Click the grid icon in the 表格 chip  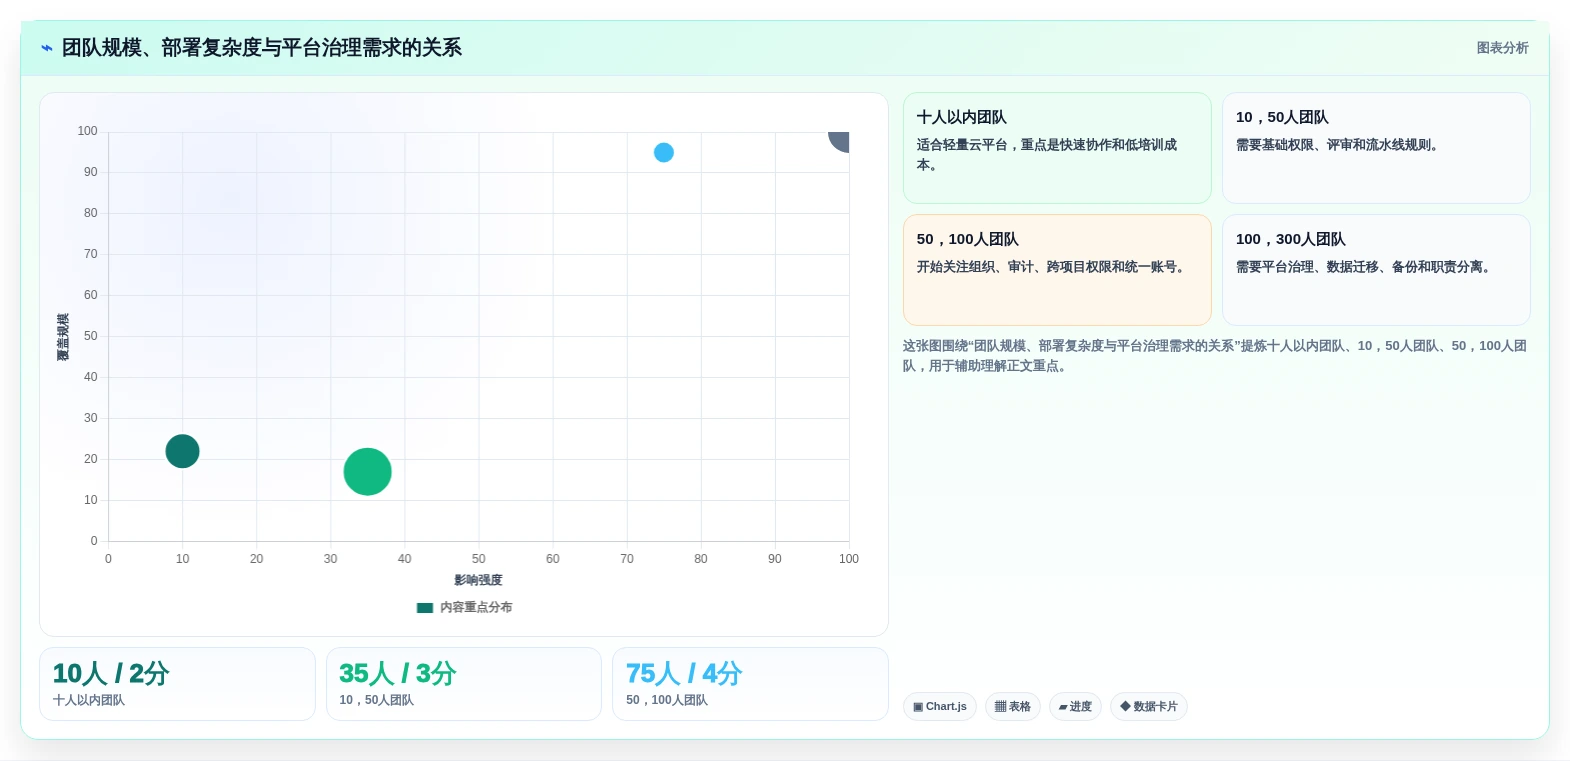click(x=1000, y=707)
